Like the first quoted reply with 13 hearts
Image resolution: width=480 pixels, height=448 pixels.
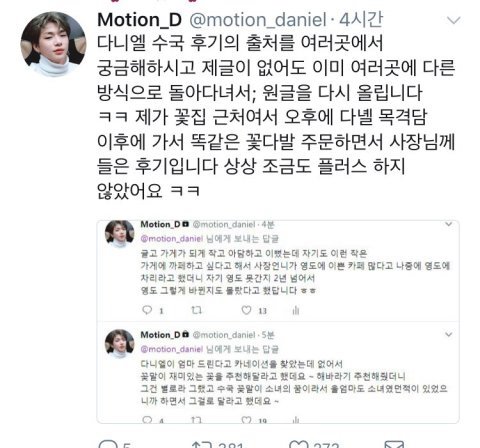pyautogui.click(x=246, y=310)
